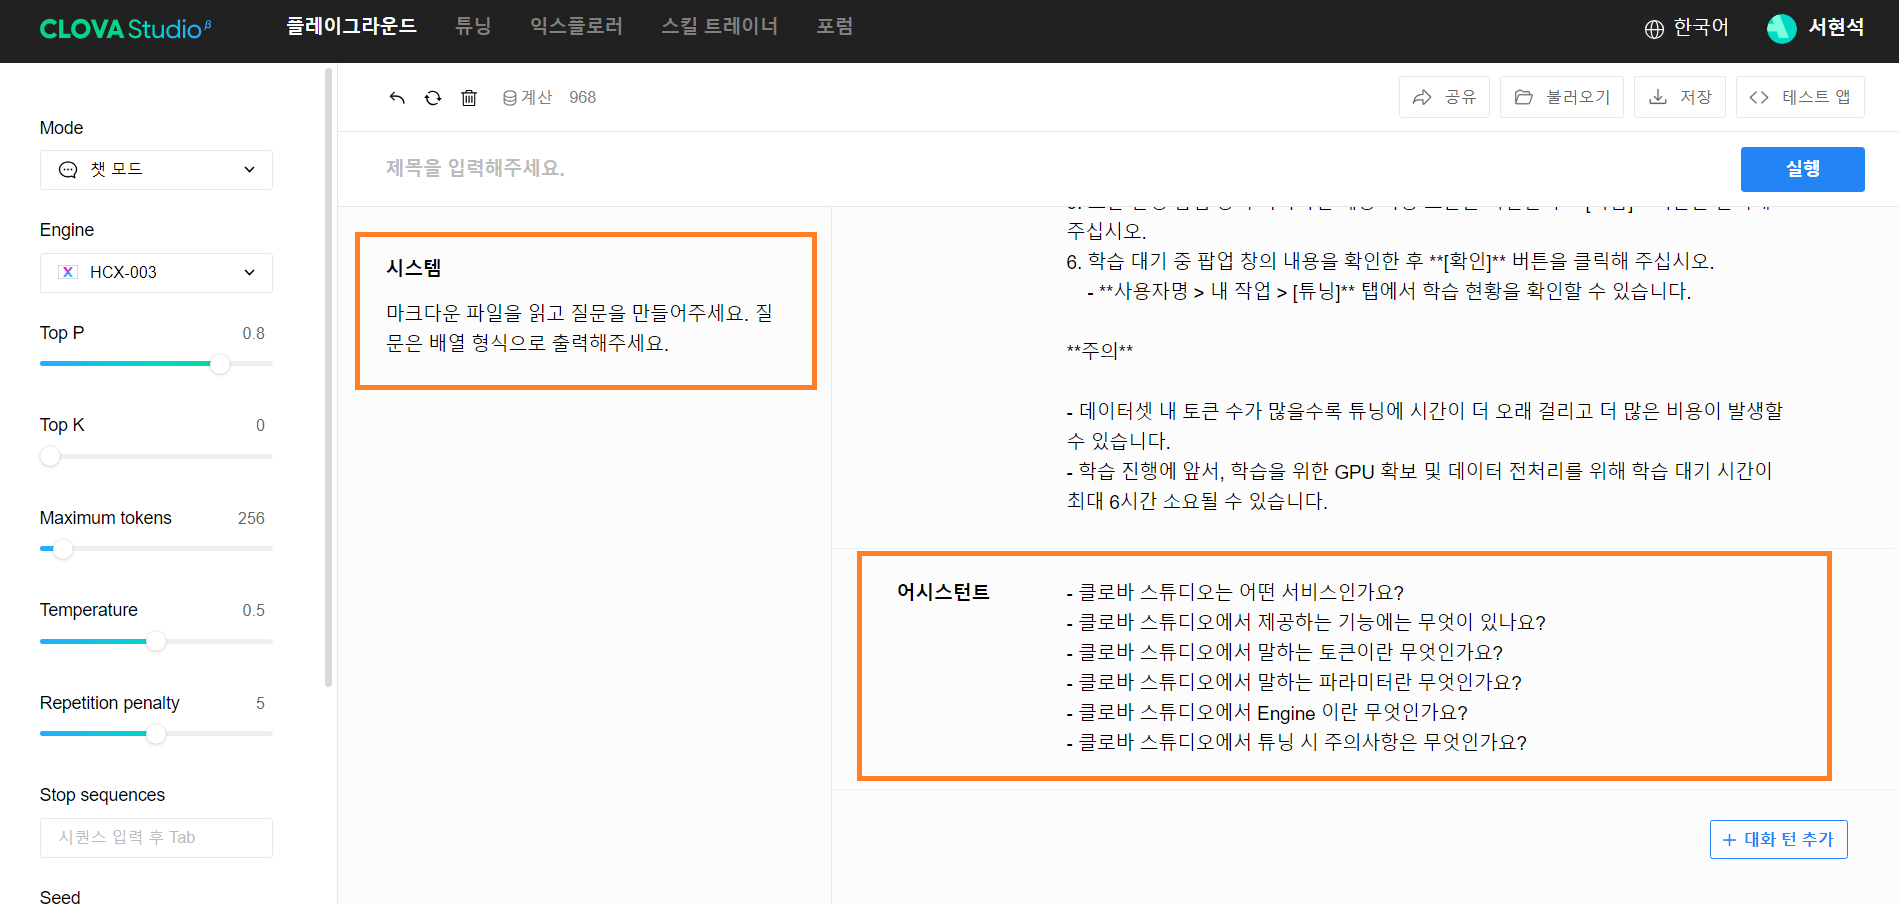
Task: Click the line about 튜닝 시 주의사항
Action: 1297,742
